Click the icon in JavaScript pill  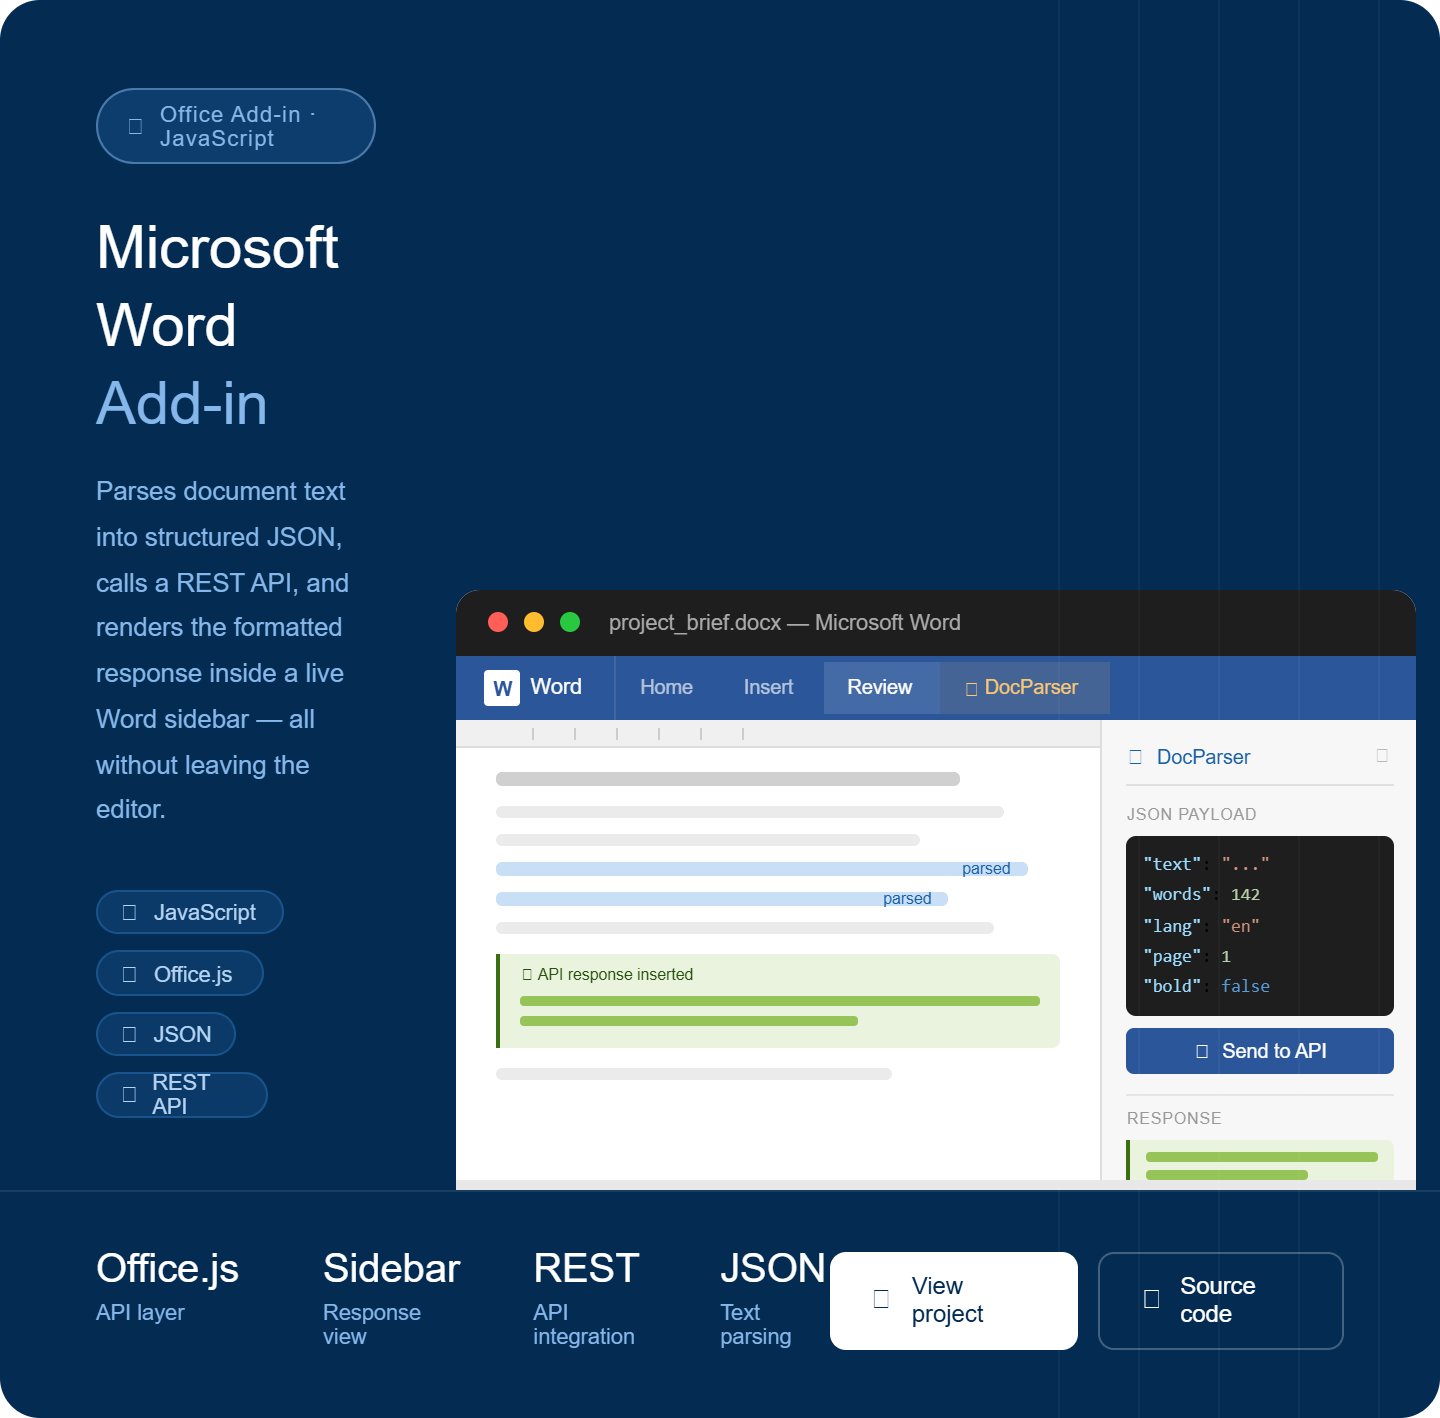129,912
